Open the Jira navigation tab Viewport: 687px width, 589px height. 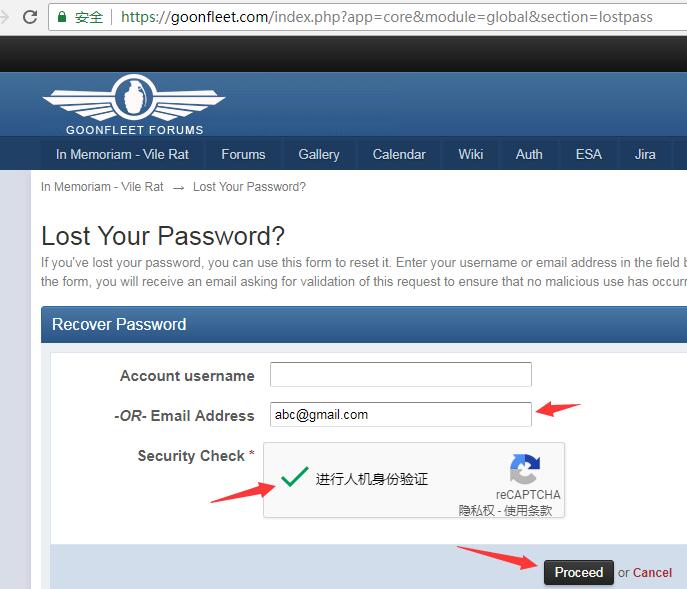645,154
